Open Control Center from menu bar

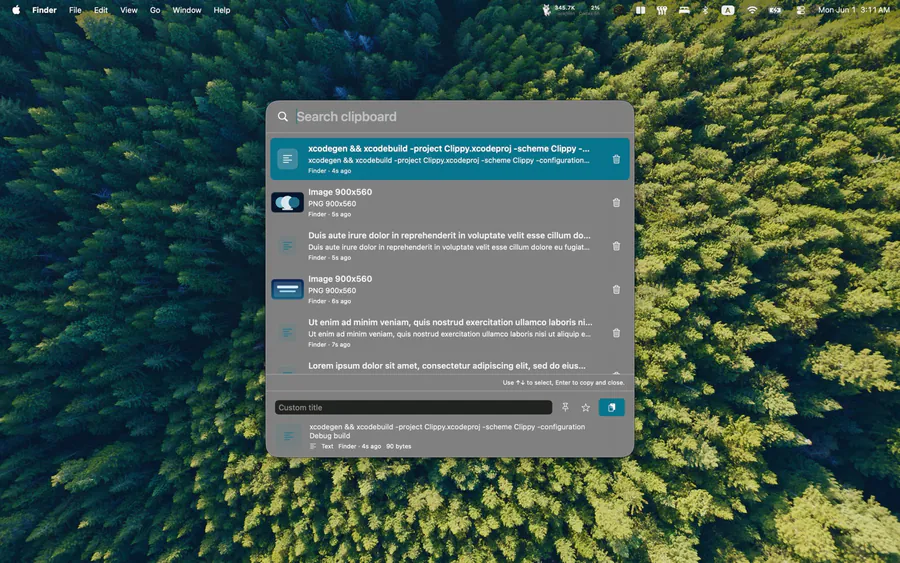(800, 10)
